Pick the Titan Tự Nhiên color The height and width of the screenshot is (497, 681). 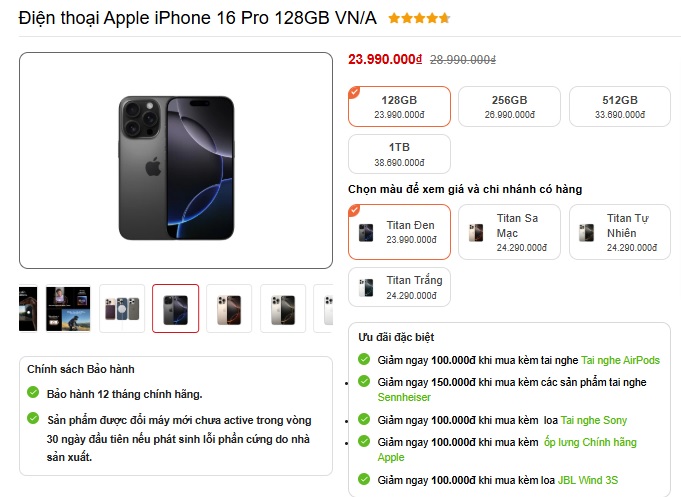pyautogui.click(x=620, y=232)
